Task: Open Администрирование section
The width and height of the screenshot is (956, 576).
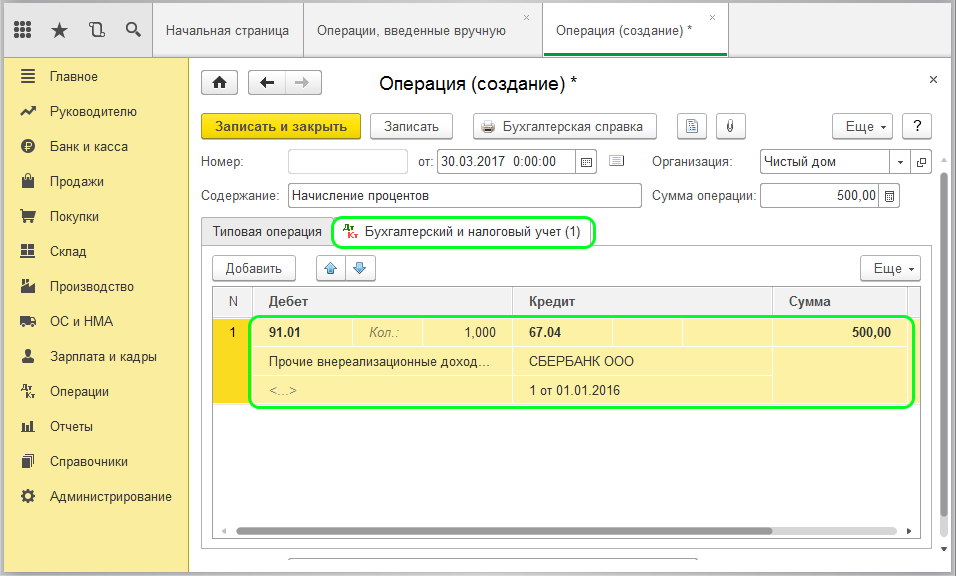Action: click(x=110, y=497)
